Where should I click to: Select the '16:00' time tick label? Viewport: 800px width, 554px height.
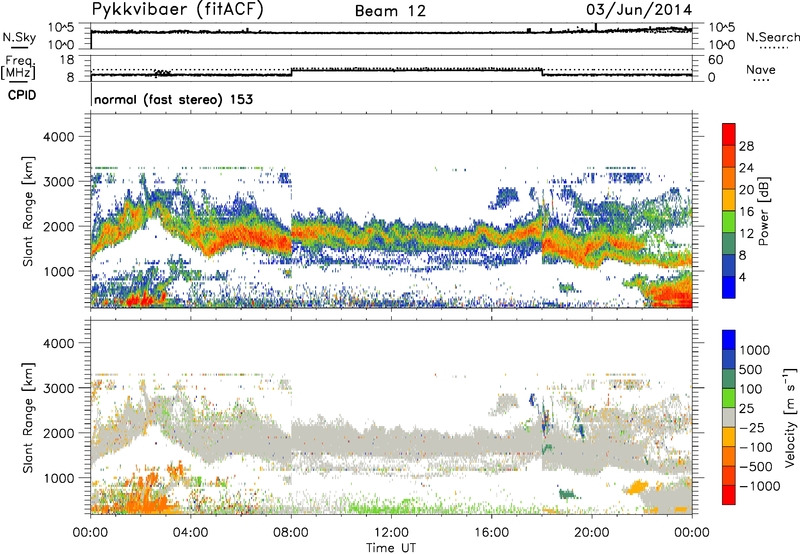[x=491, y=533]
